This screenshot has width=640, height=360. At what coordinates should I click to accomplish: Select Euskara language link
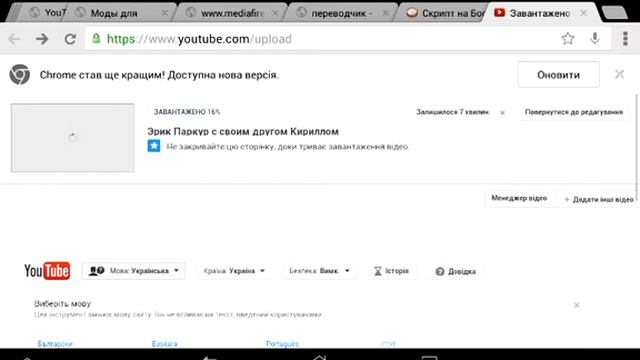click(x=164, y=344)
